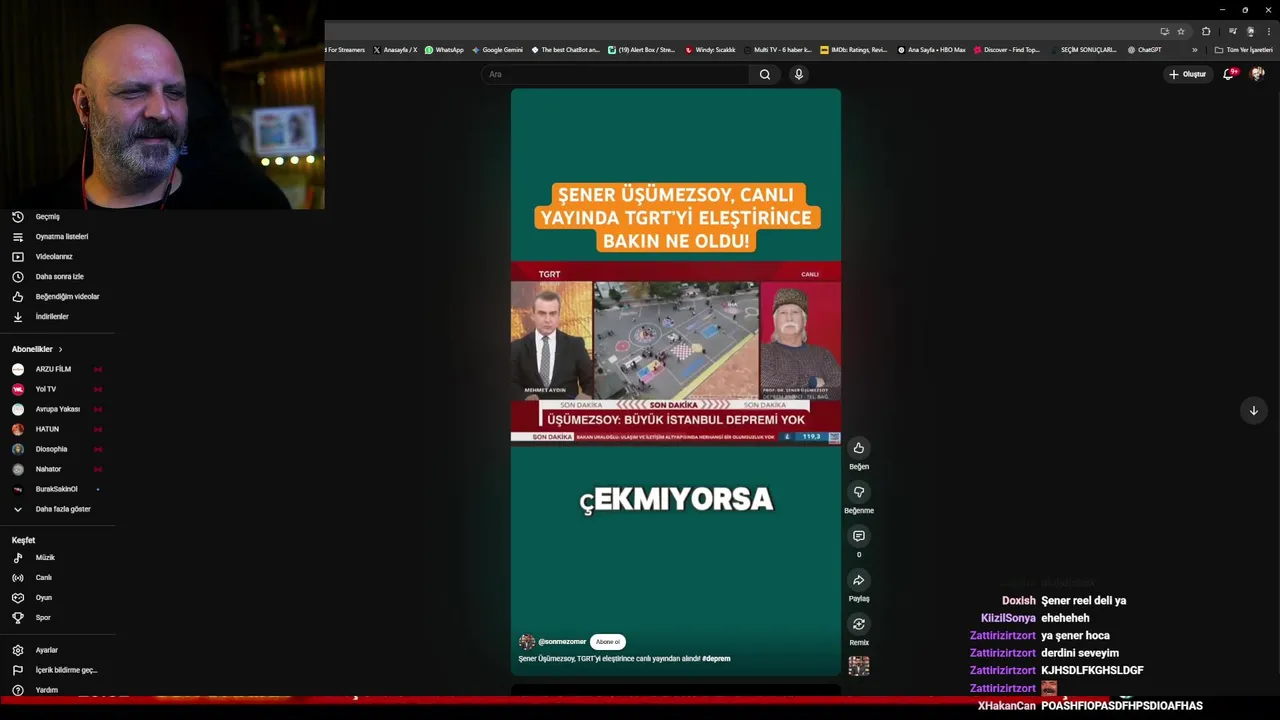Open The best ChatBot bookmark
The image size is (1280, 720).
pyautogui.click(x=566, y=50)
